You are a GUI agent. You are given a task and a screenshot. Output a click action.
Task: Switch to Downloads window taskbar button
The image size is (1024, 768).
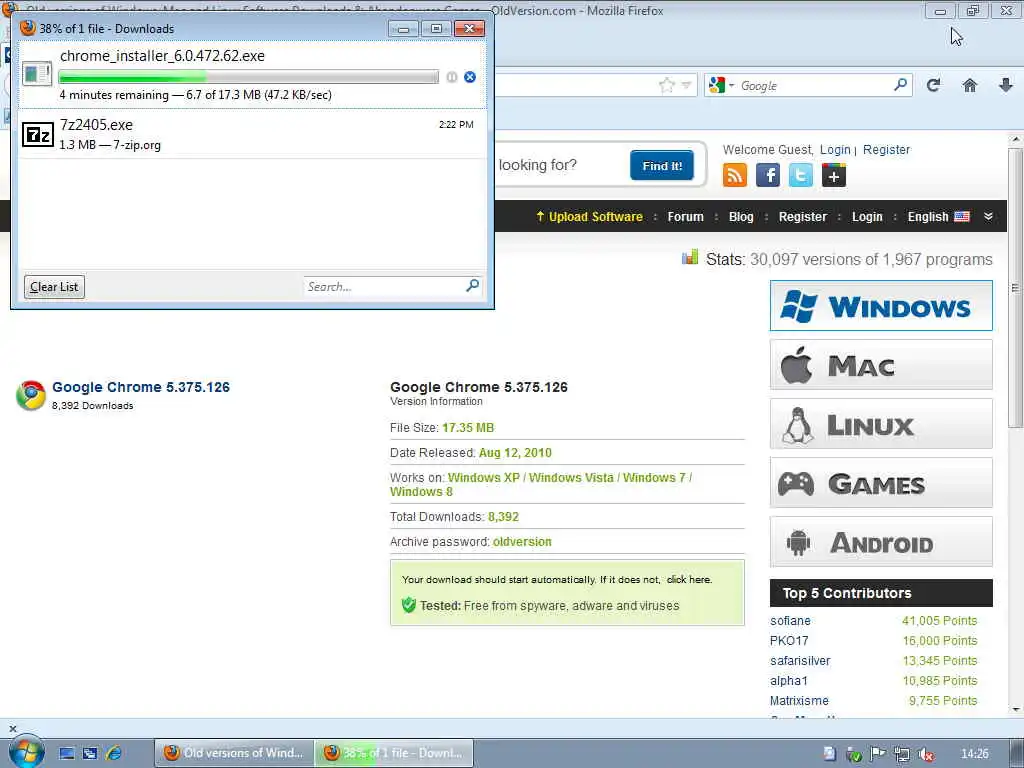394,753
